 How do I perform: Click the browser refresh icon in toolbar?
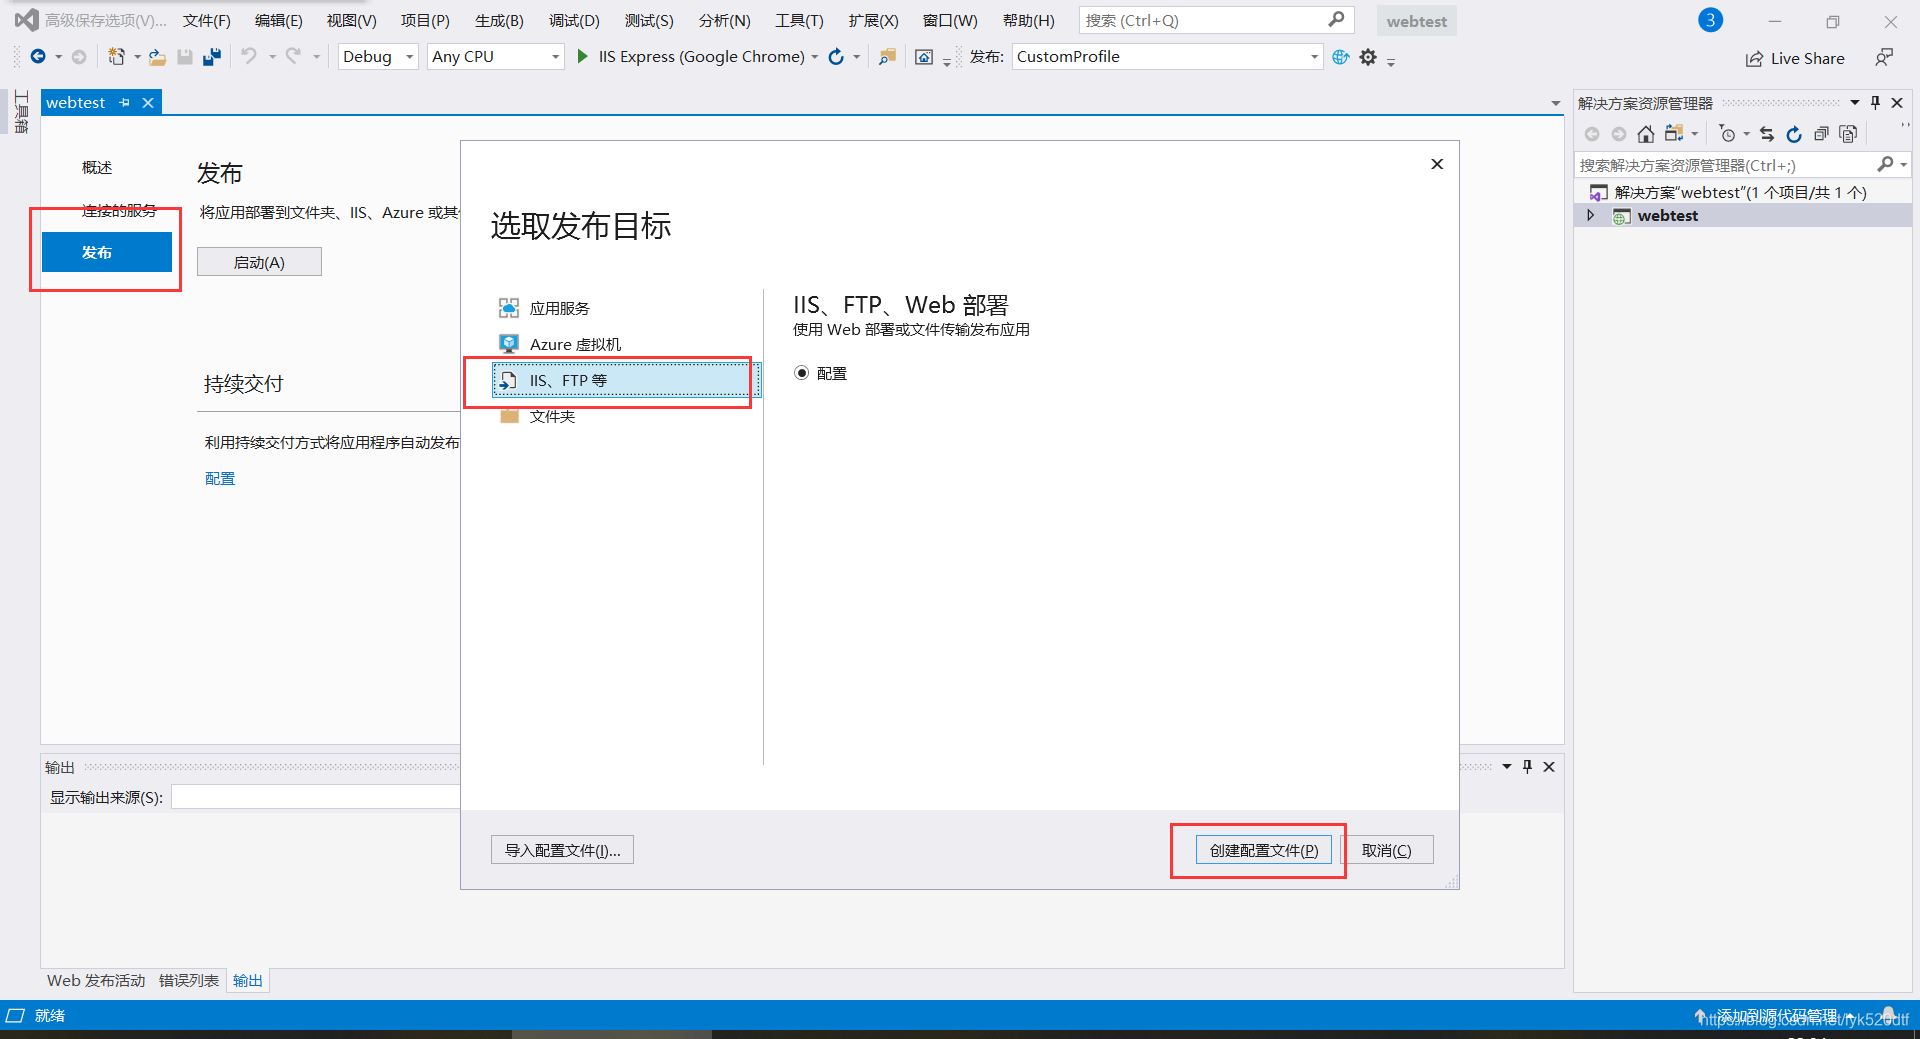coord(836,57)
